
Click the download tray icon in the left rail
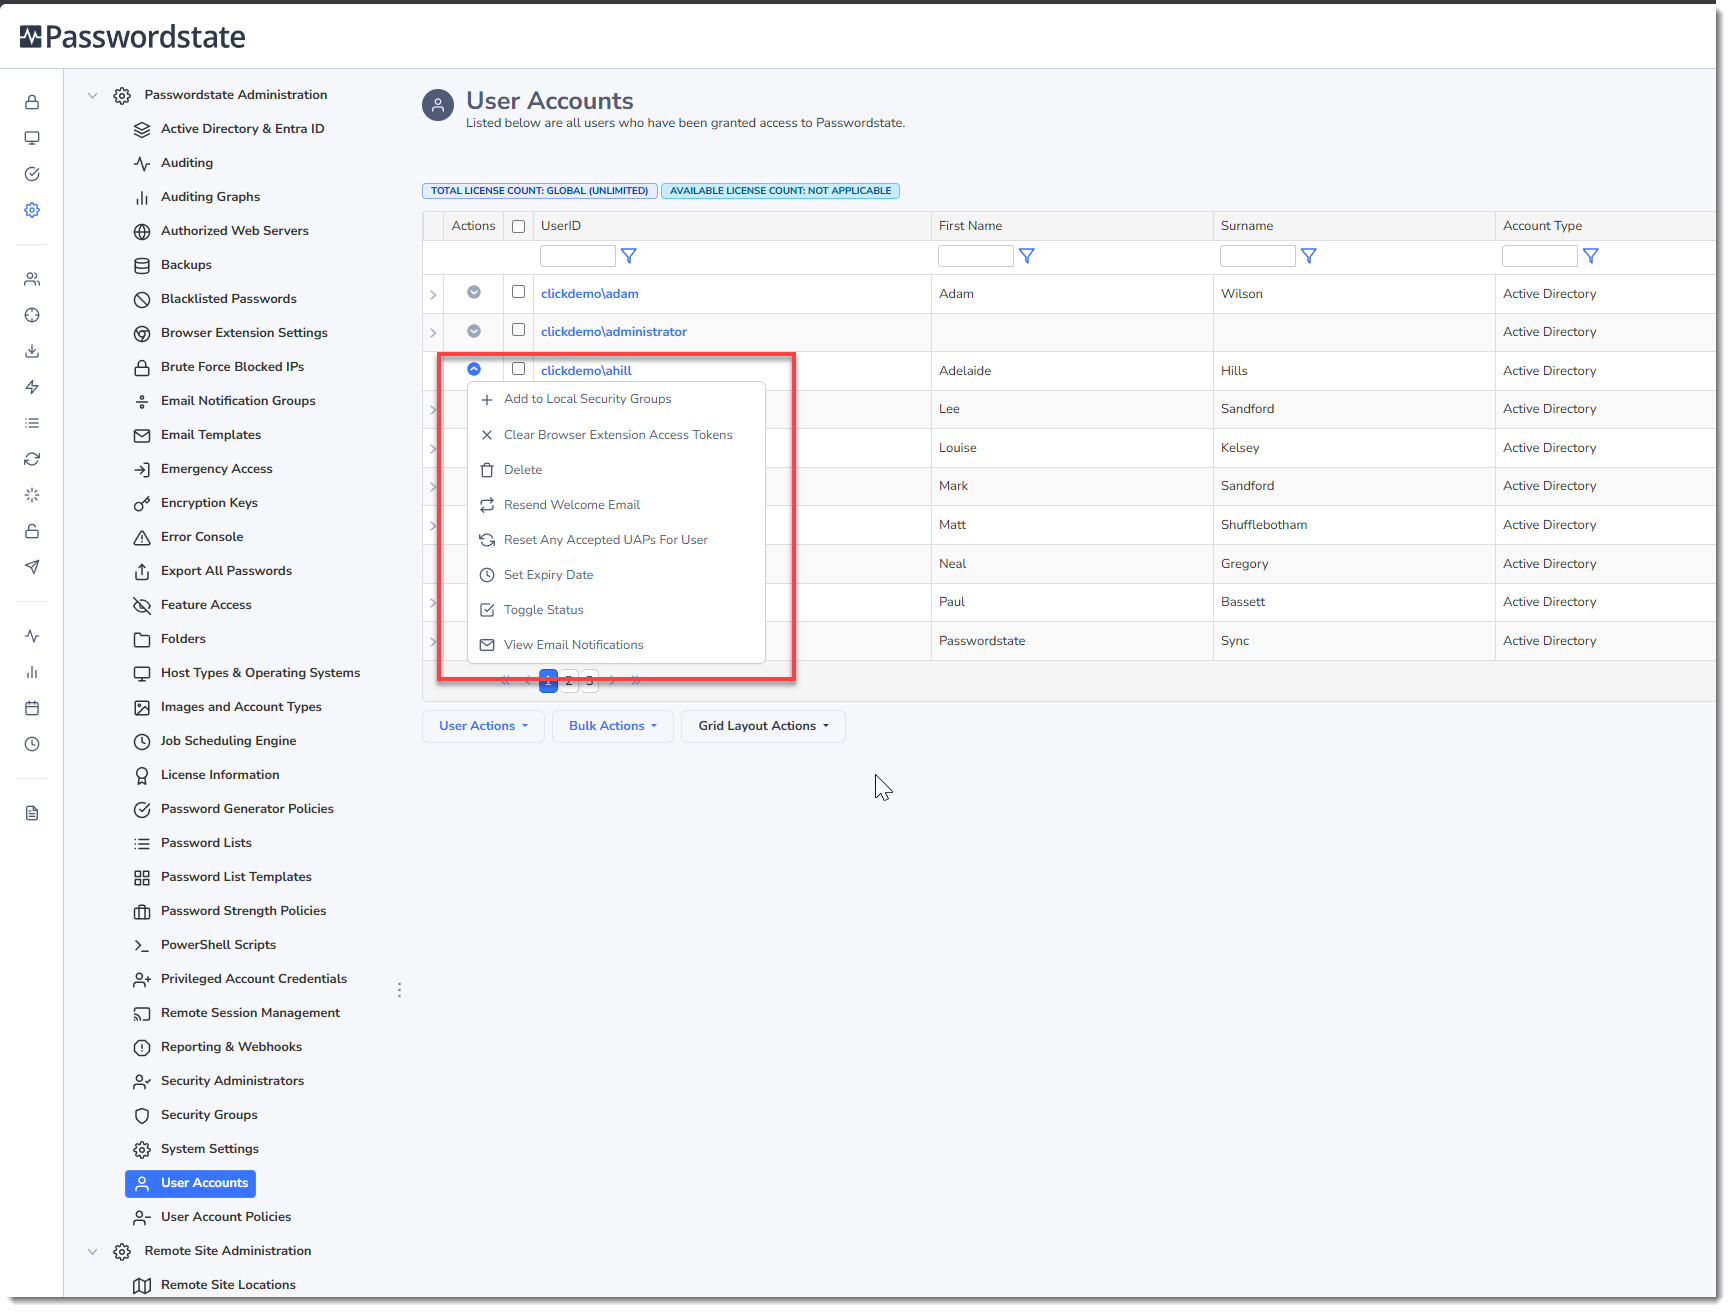click(x=32, y=351)
